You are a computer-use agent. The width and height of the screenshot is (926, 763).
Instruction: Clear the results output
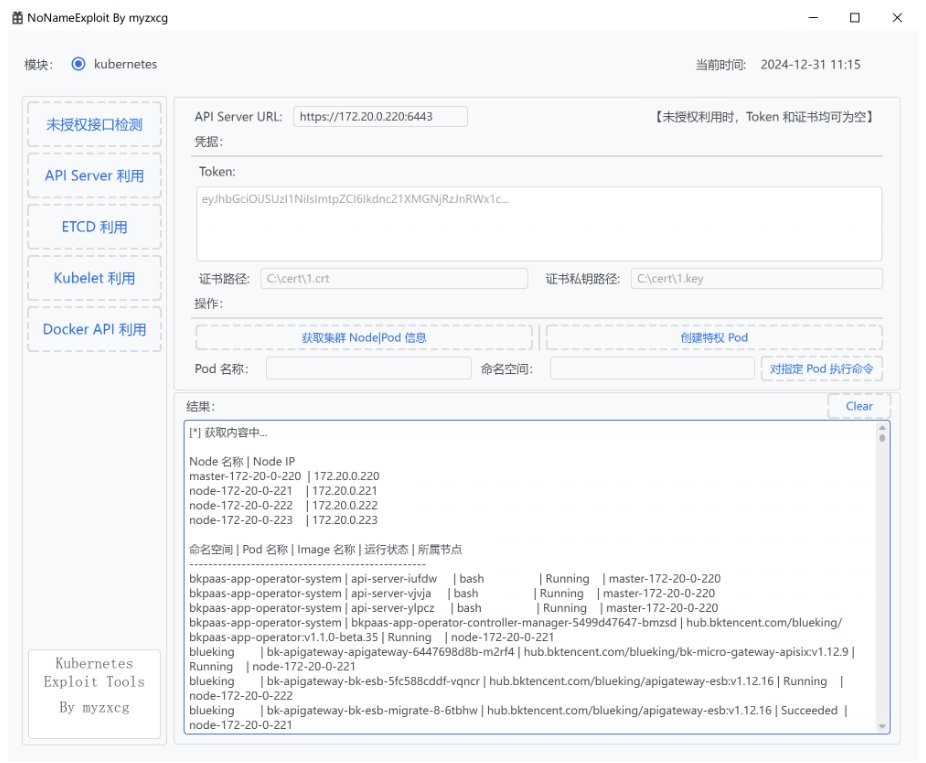[859, 406]
